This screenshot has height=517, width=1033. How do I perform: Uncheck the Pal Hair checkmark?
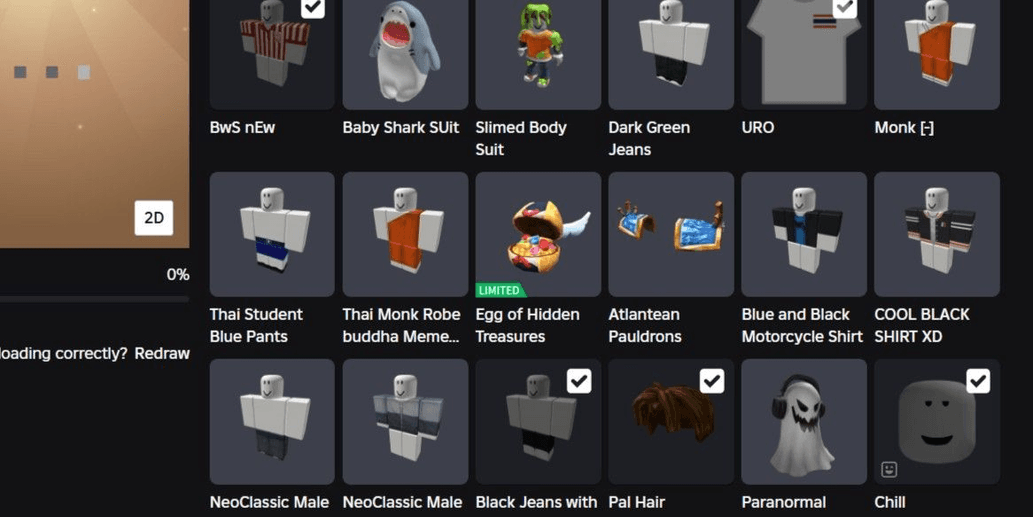point(712,381)
